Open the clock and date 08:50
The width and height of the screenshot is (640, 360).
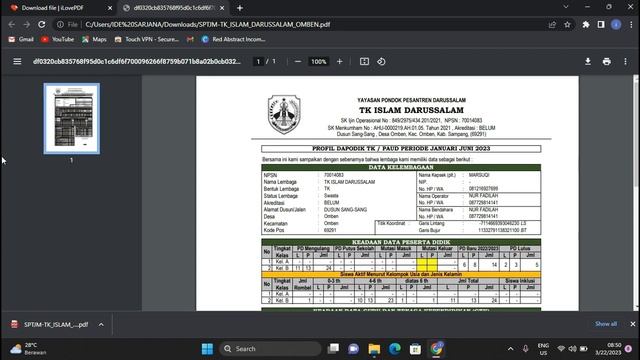click(x=608, y=349)
